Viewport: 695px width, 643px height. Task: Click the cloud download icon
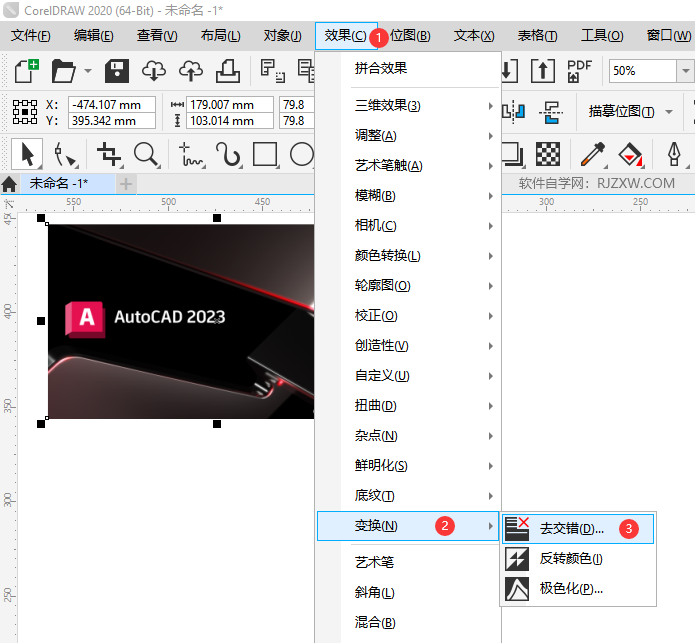(154, 71)
